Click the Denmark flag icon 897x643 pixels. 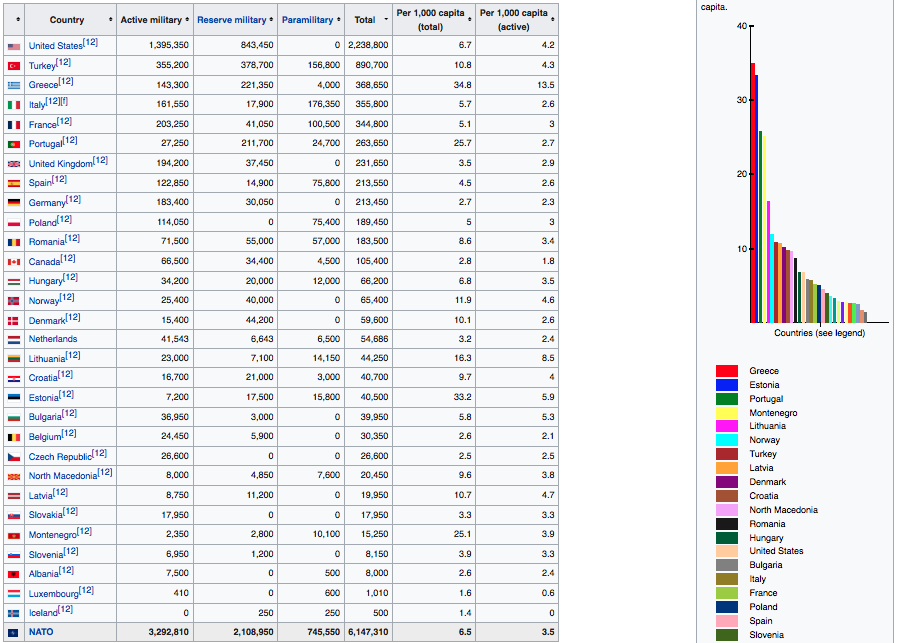pos(14,321)
